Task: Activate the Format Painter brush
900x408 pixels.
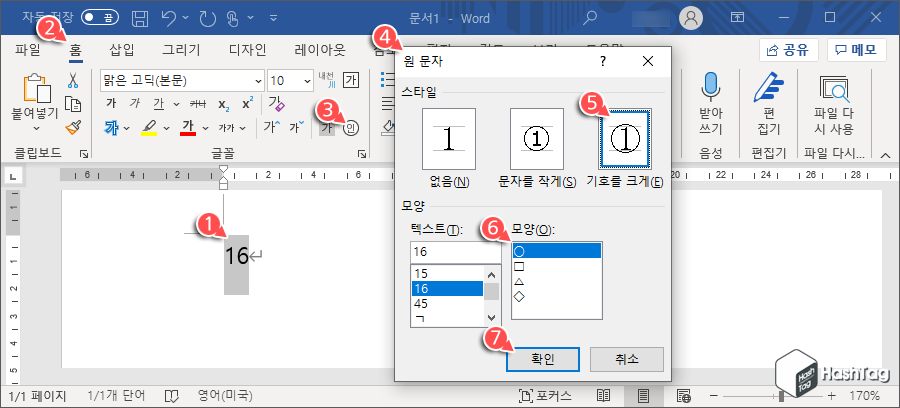Action: tap(72, 127)
